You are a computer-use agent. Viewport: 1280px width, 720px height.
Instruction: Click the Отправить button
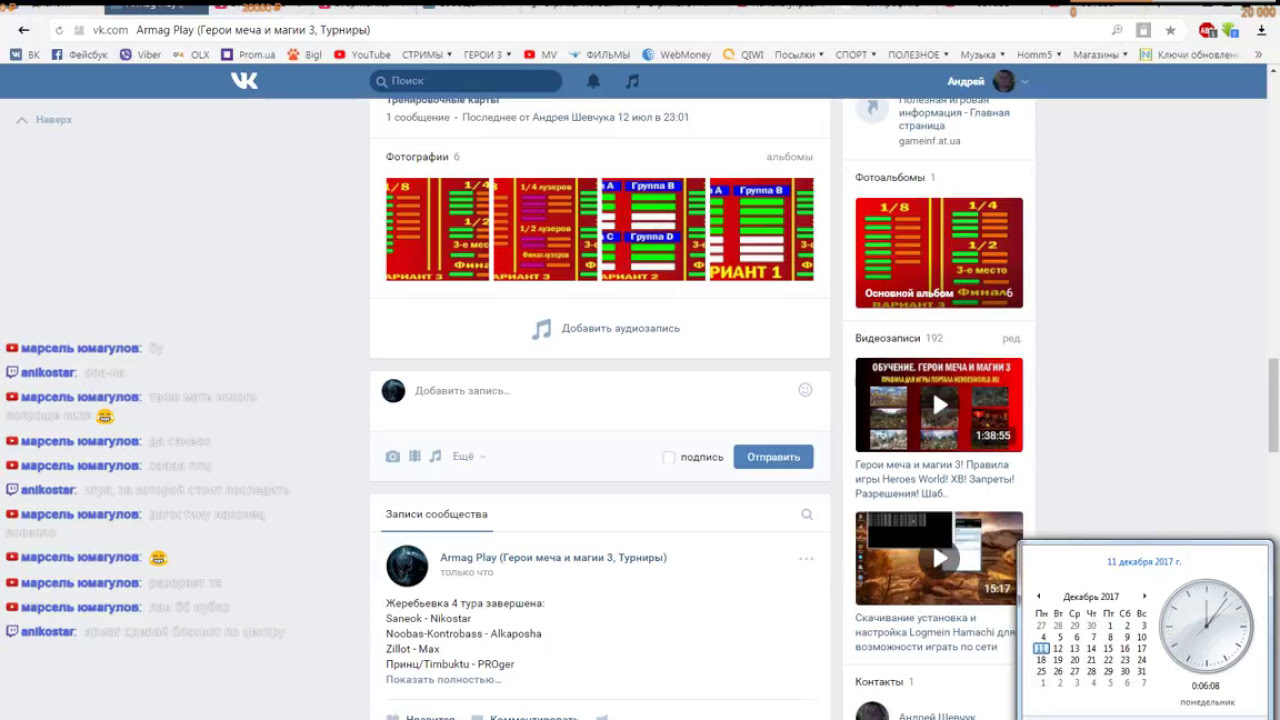point(773,457)
